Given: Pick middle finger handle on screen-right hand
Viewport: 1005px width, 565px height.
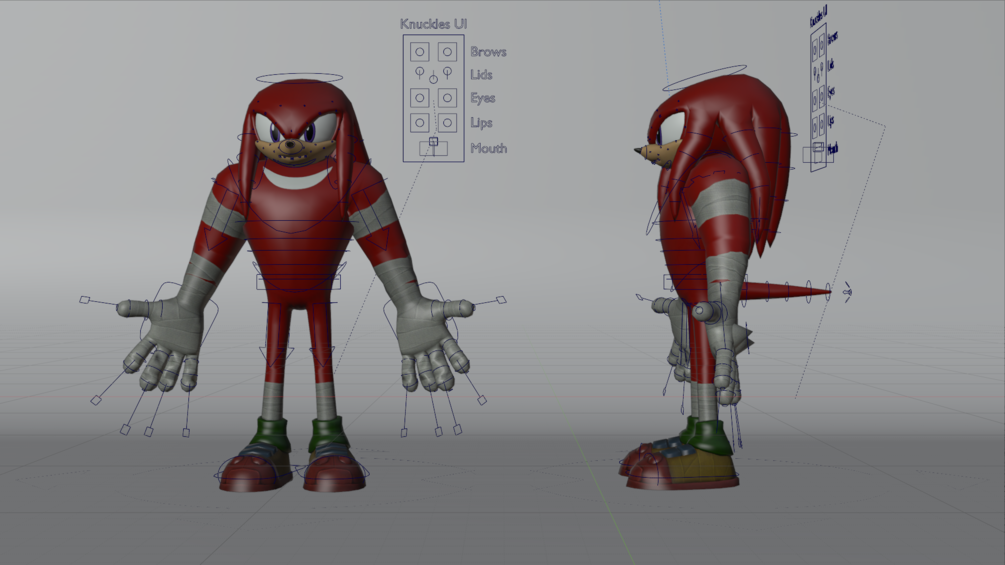Looking at the screenshot, I should pos(458,430).
